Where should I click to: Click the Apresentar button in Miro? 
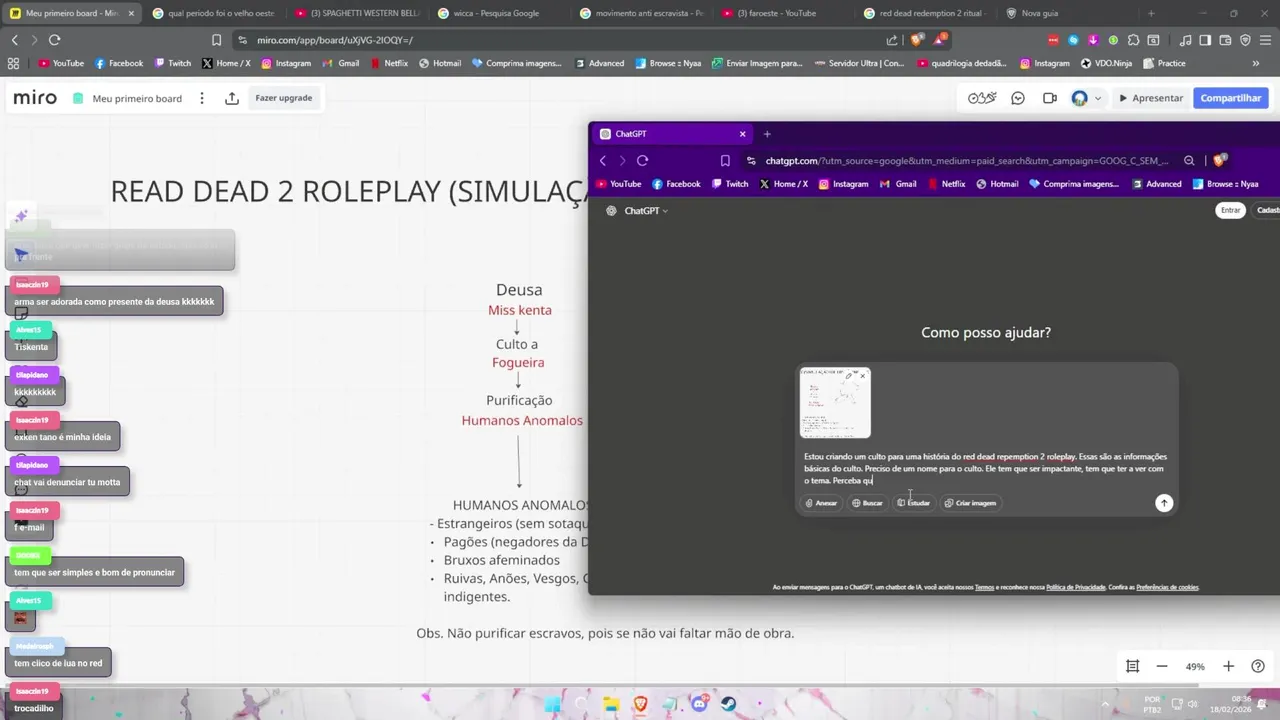[x=1151, y=98]
